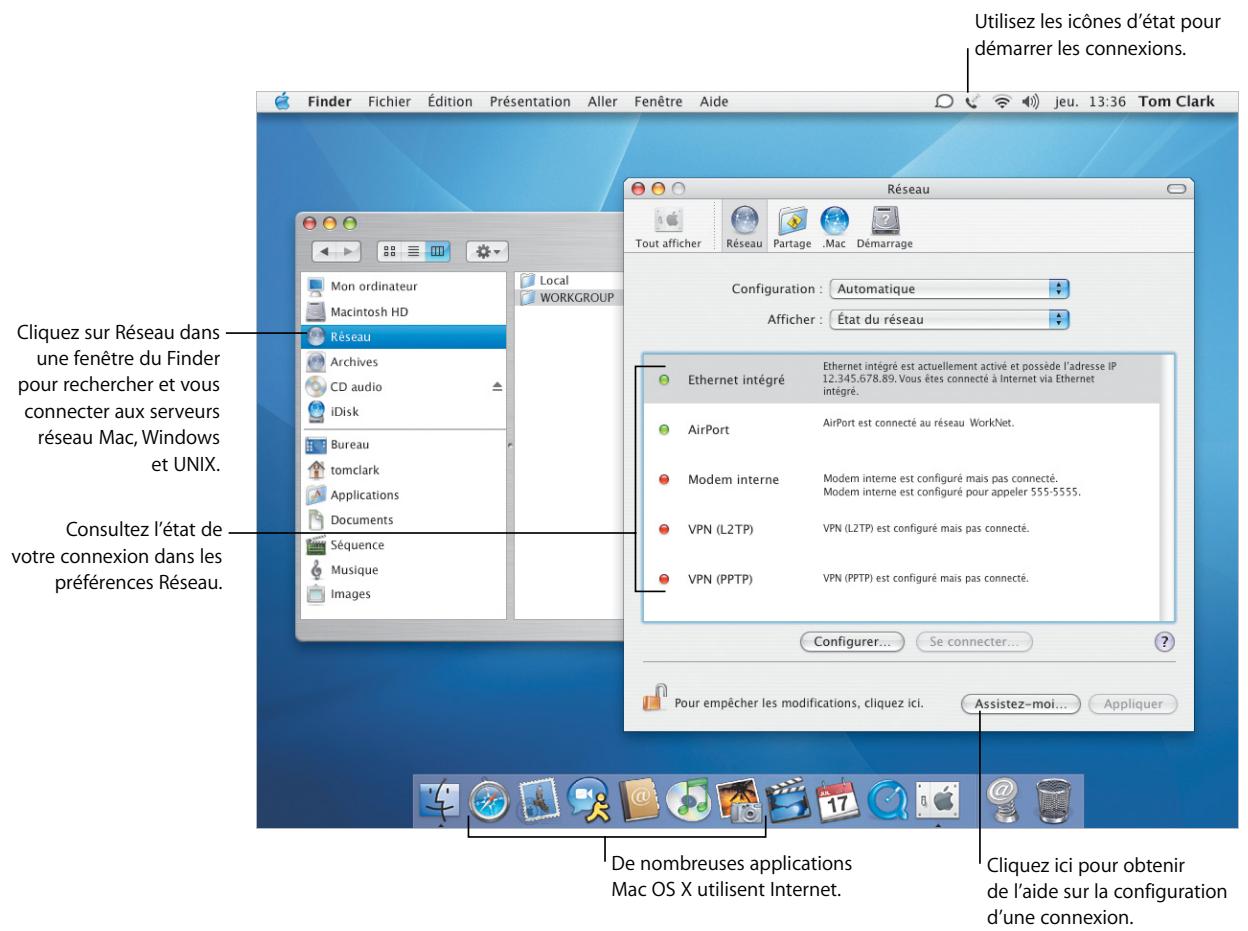1248x931 pixels.
Task: Select Macintosh HD in Finder sidebar
Action: click(x=404, y=311)
